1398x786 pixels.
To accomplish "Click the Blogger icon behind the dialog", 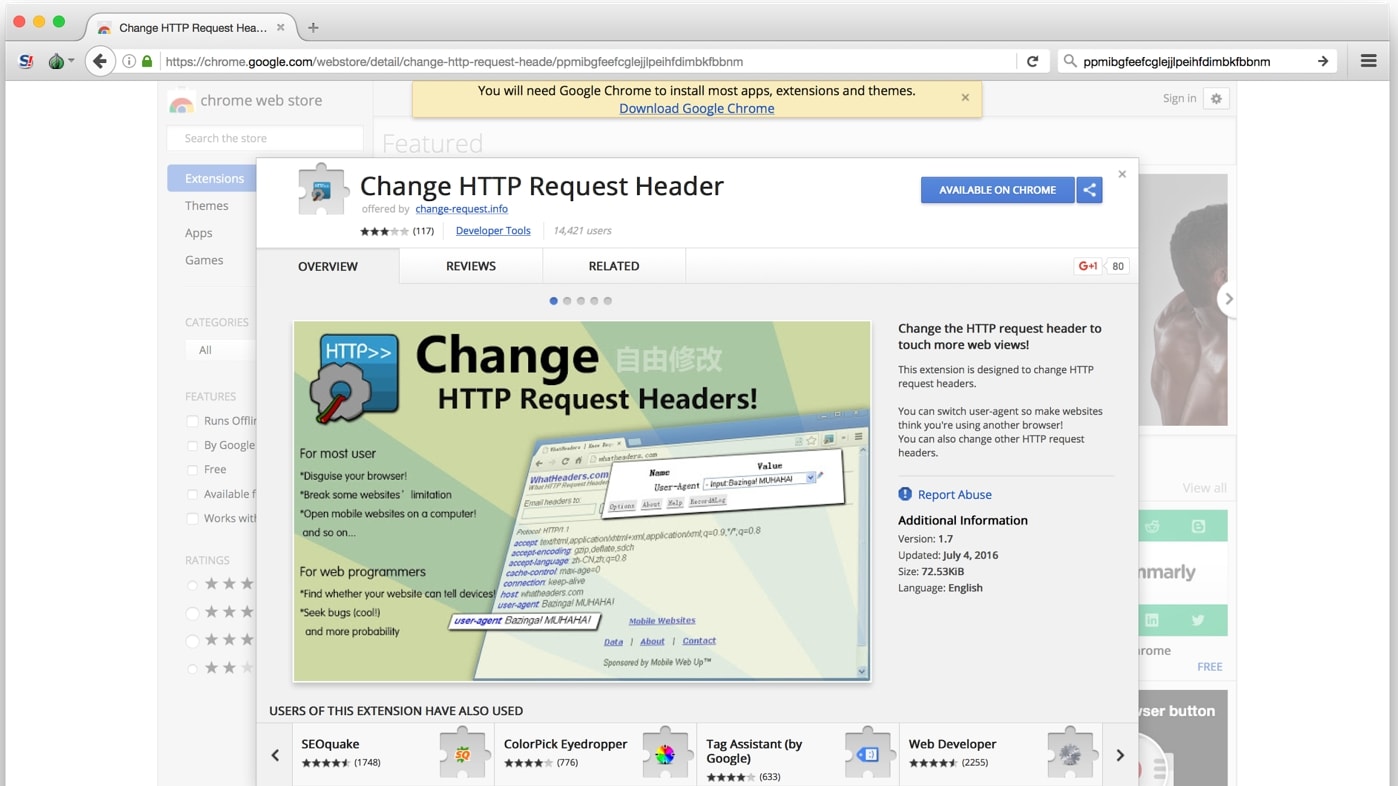I will 1198,526.
